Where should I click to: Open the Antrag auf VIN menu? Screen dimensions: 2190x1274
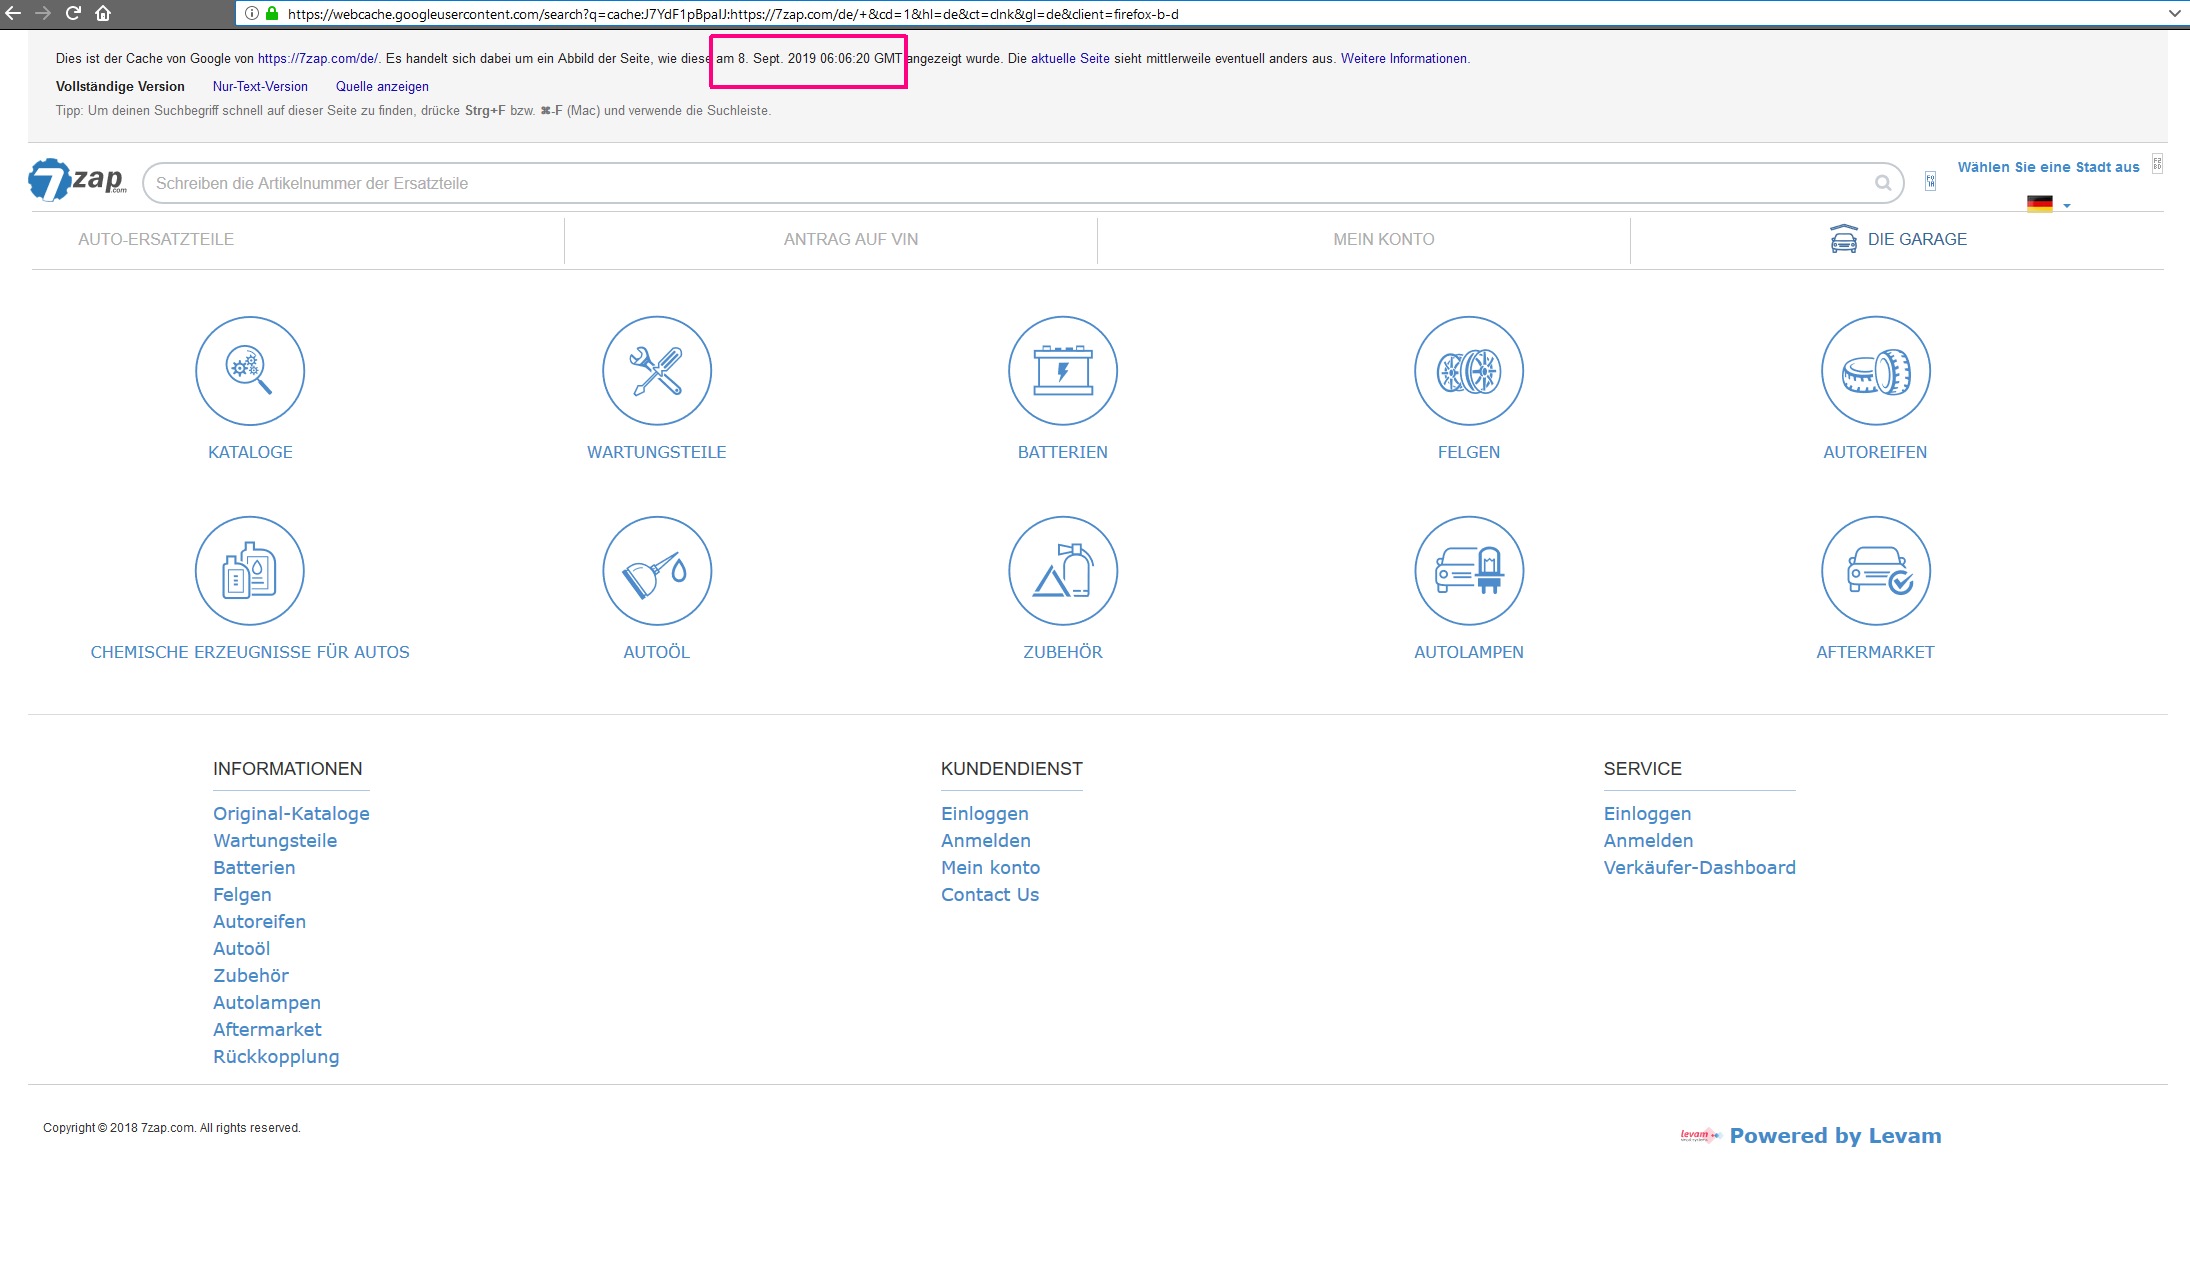(850, 239)
